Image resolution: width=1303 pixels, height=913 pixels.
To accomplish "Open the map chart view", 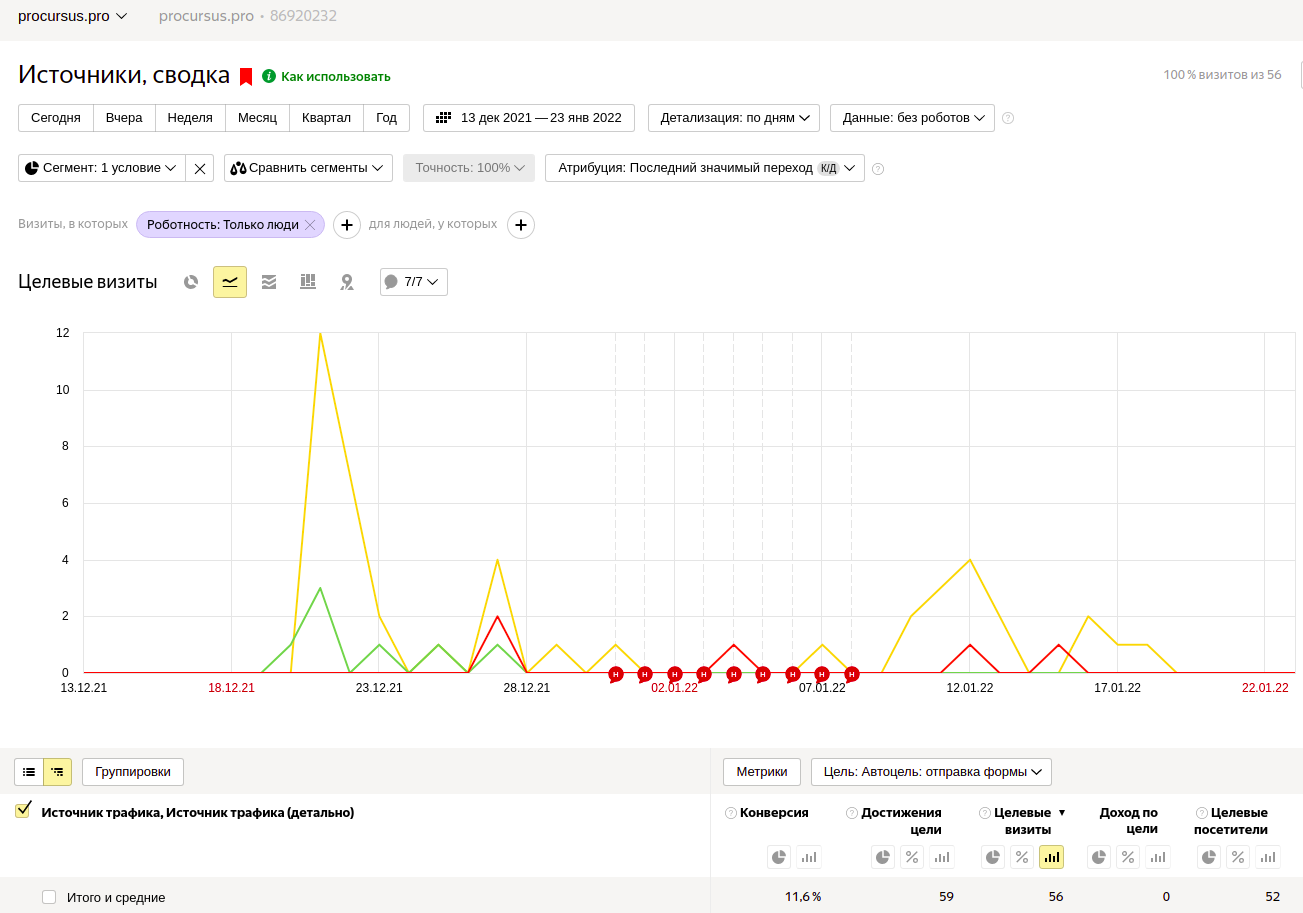I will 347,282.
